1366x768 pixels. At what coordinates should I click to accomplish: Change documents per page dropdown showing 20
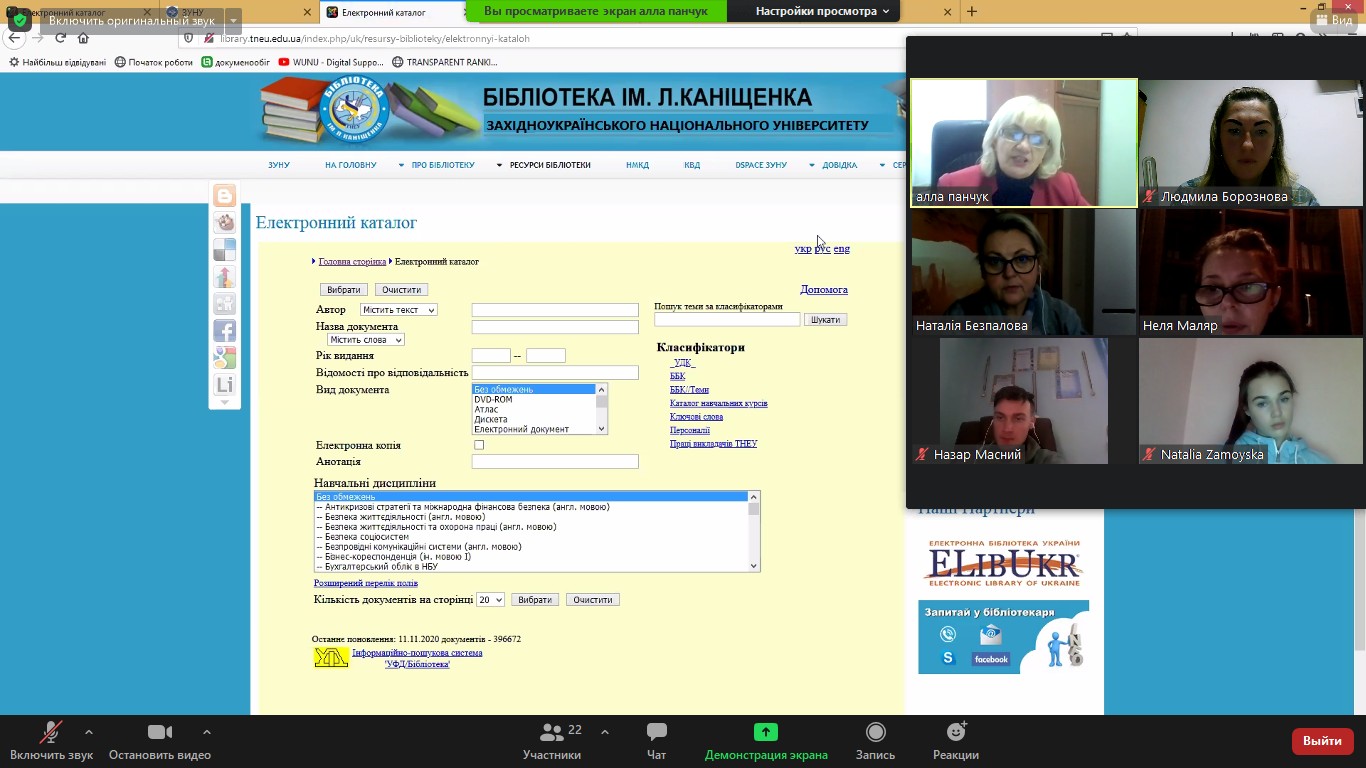tap(490, 600)
